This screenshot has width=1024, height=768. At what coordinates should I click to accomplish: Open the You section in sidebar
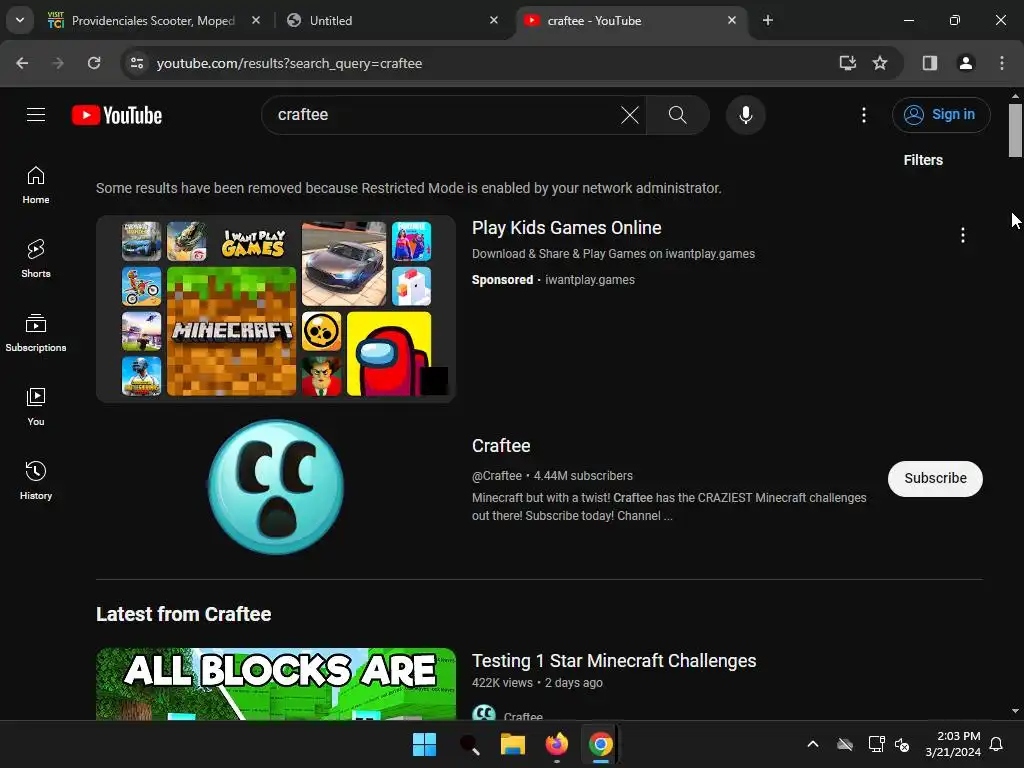pos(36,406)
